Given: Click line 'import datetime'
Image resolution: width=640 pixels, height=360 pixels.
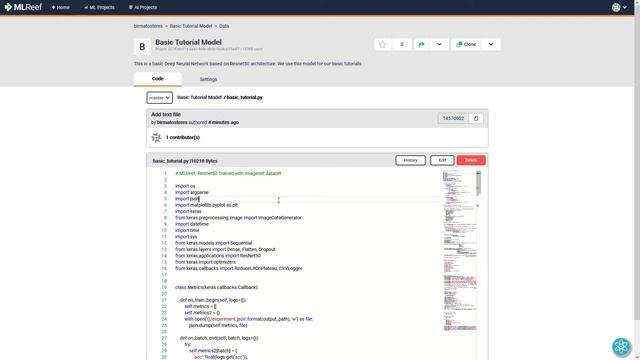Looking at the screenshot, I should pos(192,224).
